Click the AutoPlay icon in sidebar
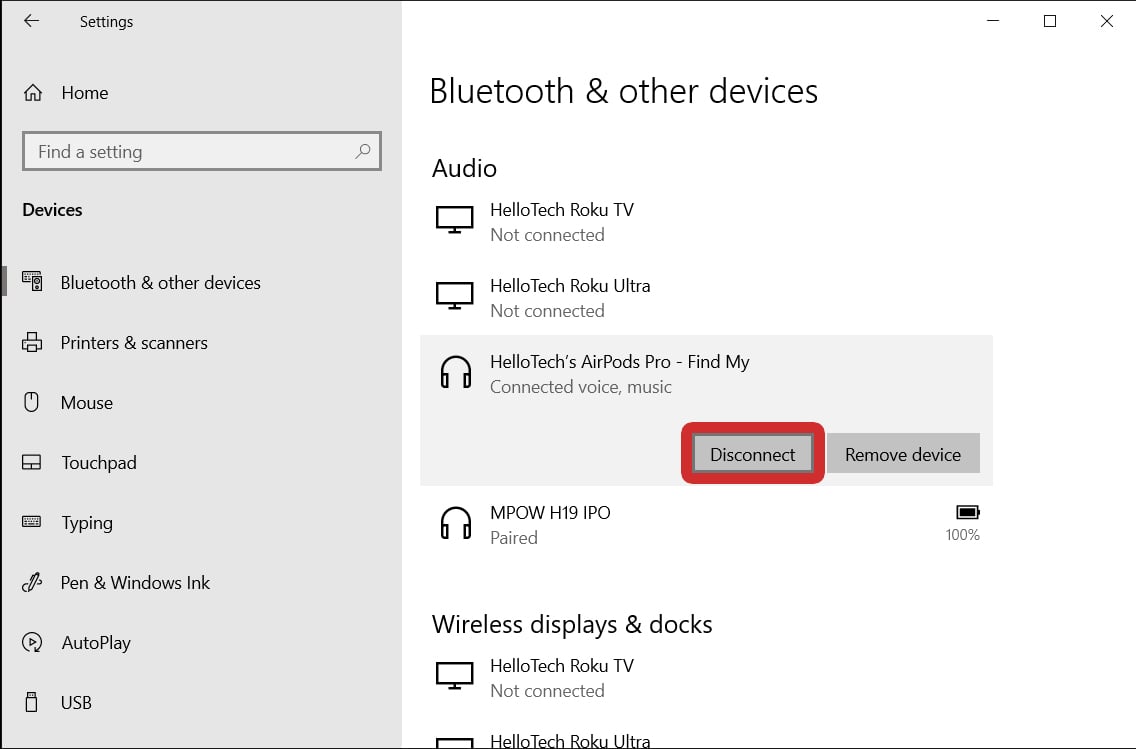This screenshot has height=749, width=1136. coord(32,643)
